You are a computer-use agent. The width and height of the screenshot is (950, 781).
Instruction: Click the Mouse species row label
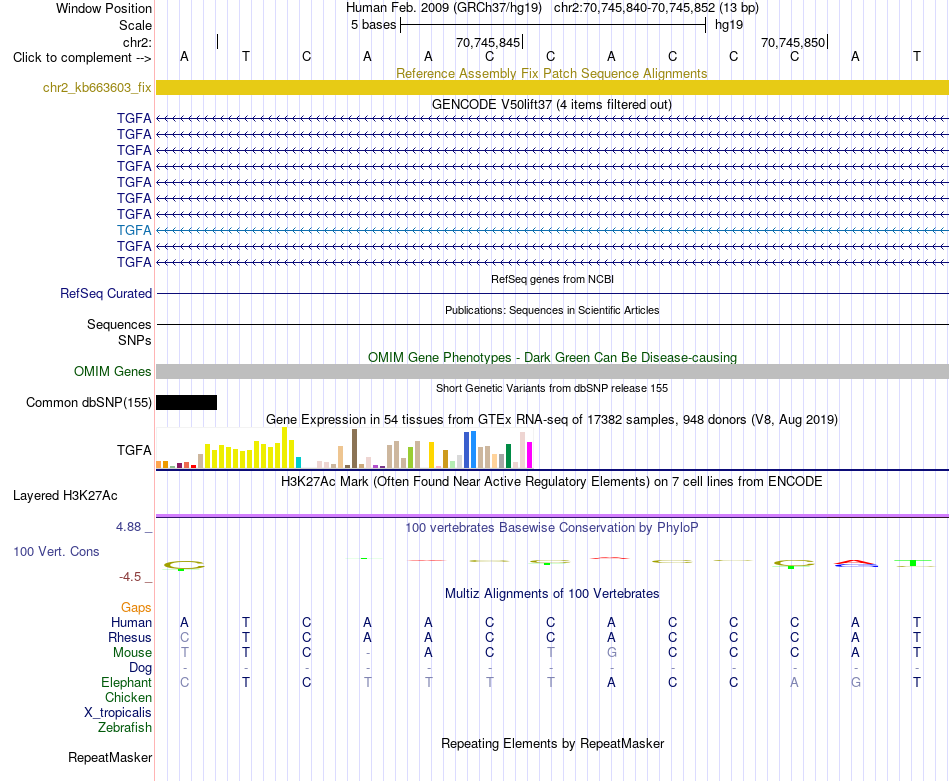coord(132,653)
